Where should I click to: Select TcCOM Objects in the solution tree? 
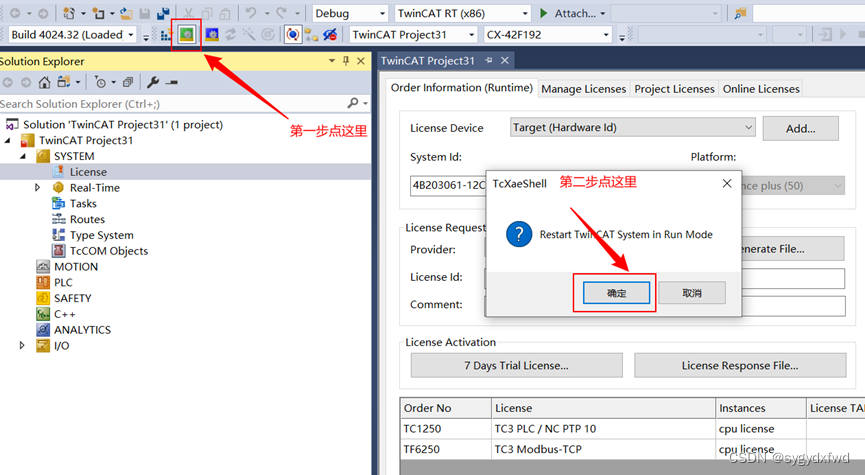109,250
